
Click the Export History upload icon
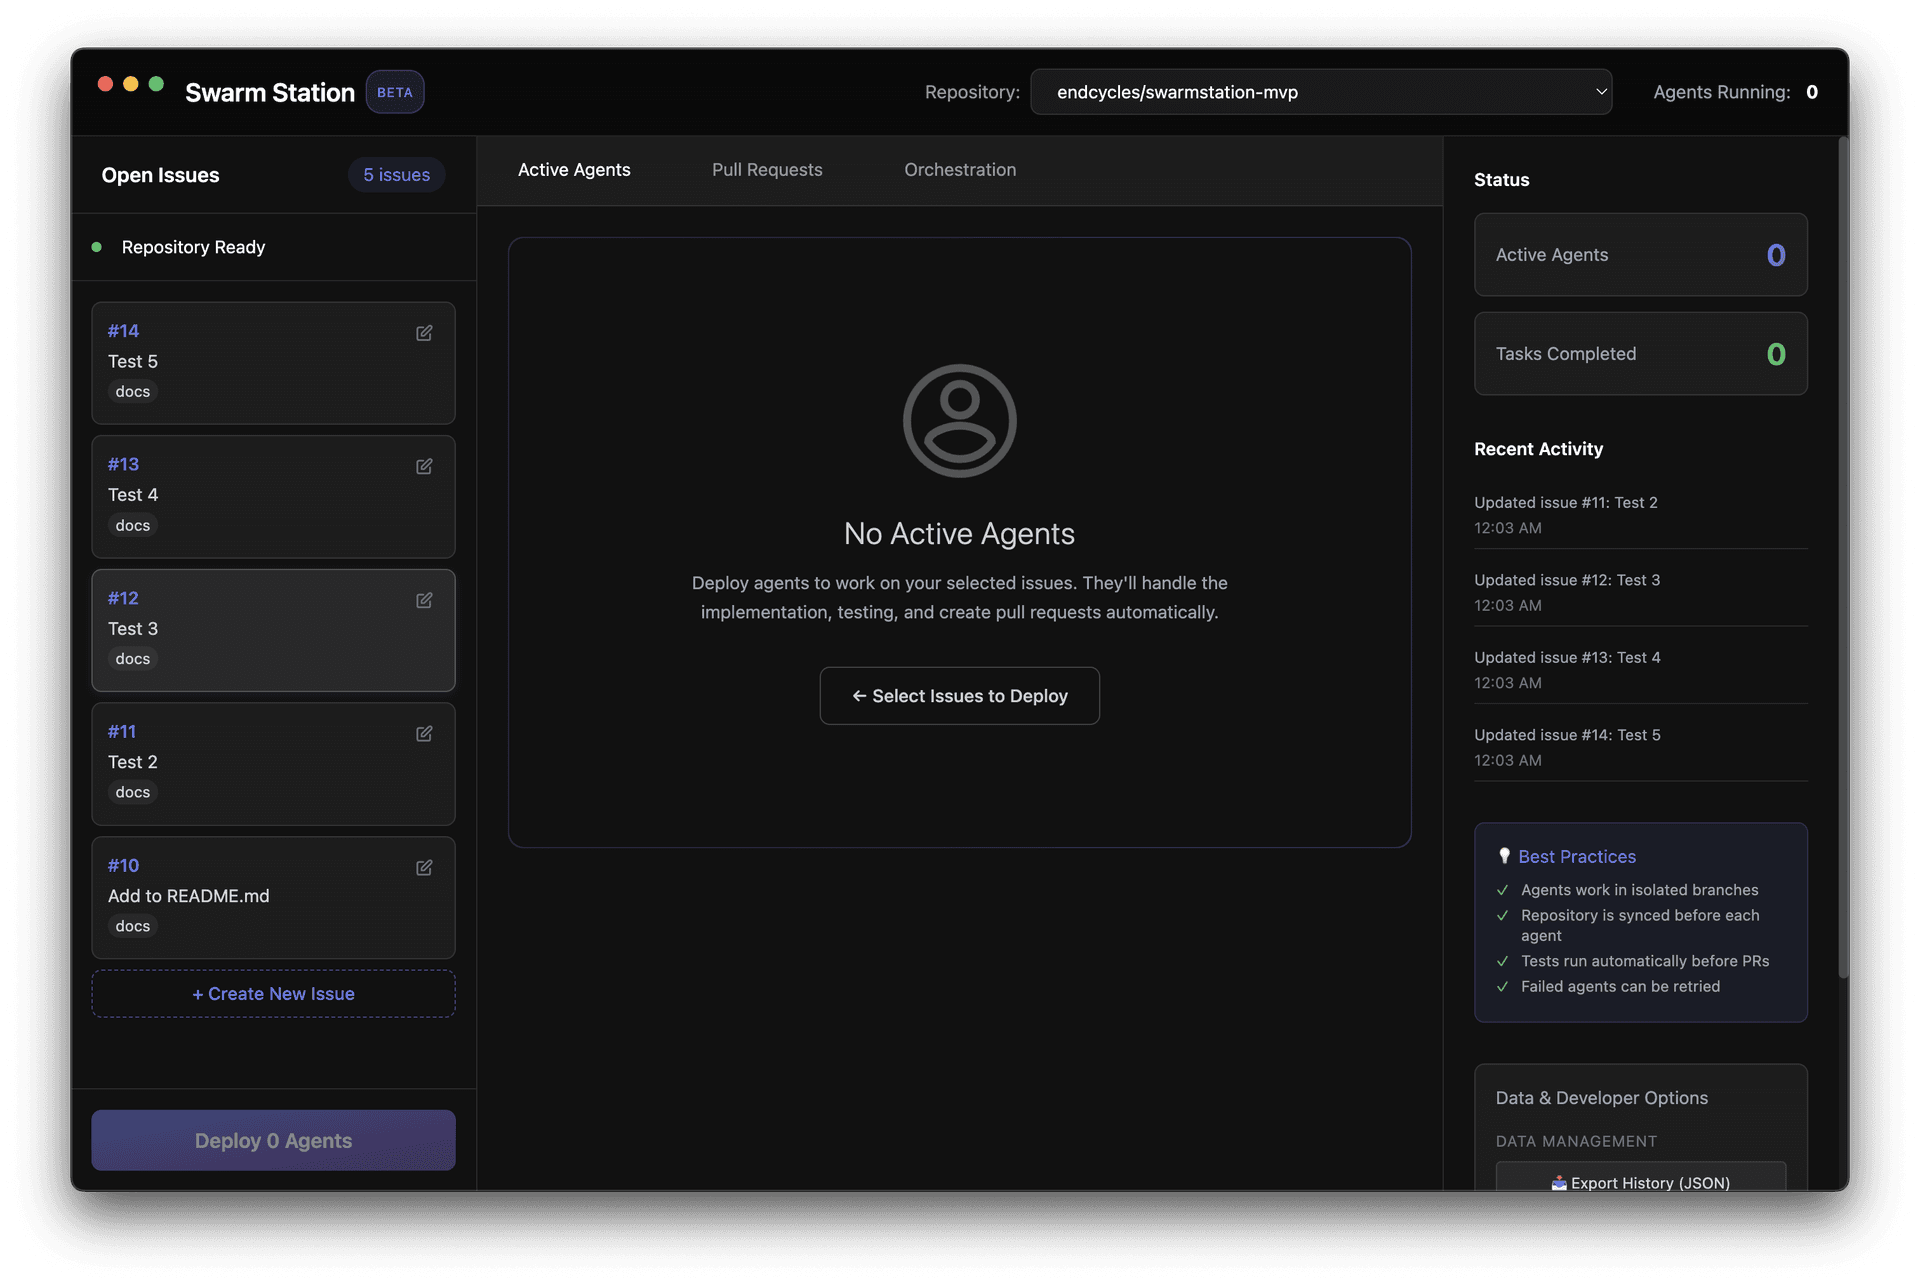tap(1558, 1182)
